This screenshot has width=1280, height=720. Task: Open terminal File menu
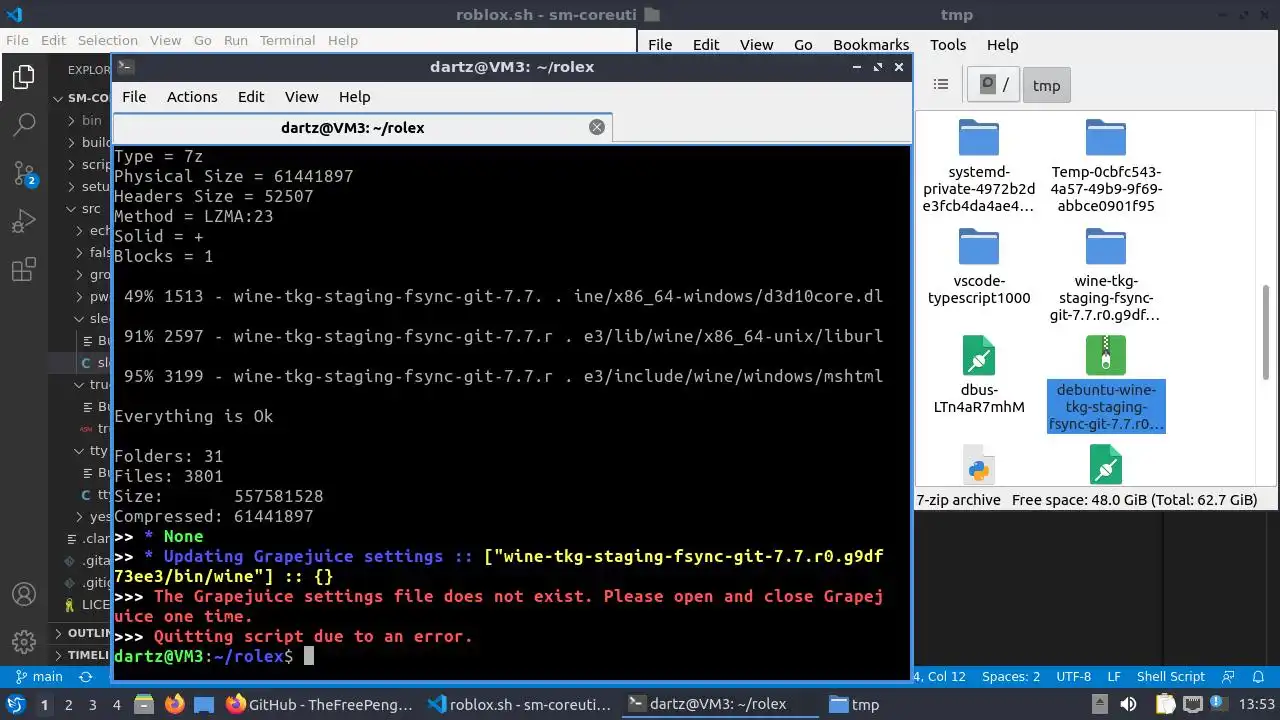[x=134, y=97]
